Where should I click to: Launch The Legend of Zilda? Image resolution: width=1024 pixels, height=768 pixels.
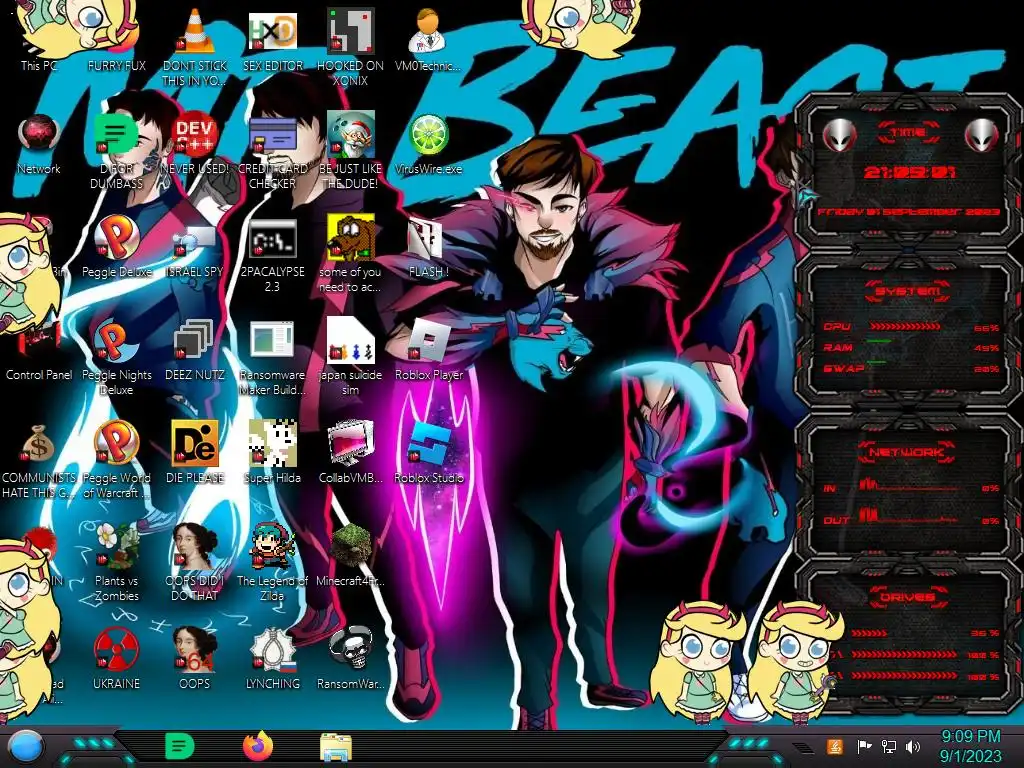tap(273, 563)
